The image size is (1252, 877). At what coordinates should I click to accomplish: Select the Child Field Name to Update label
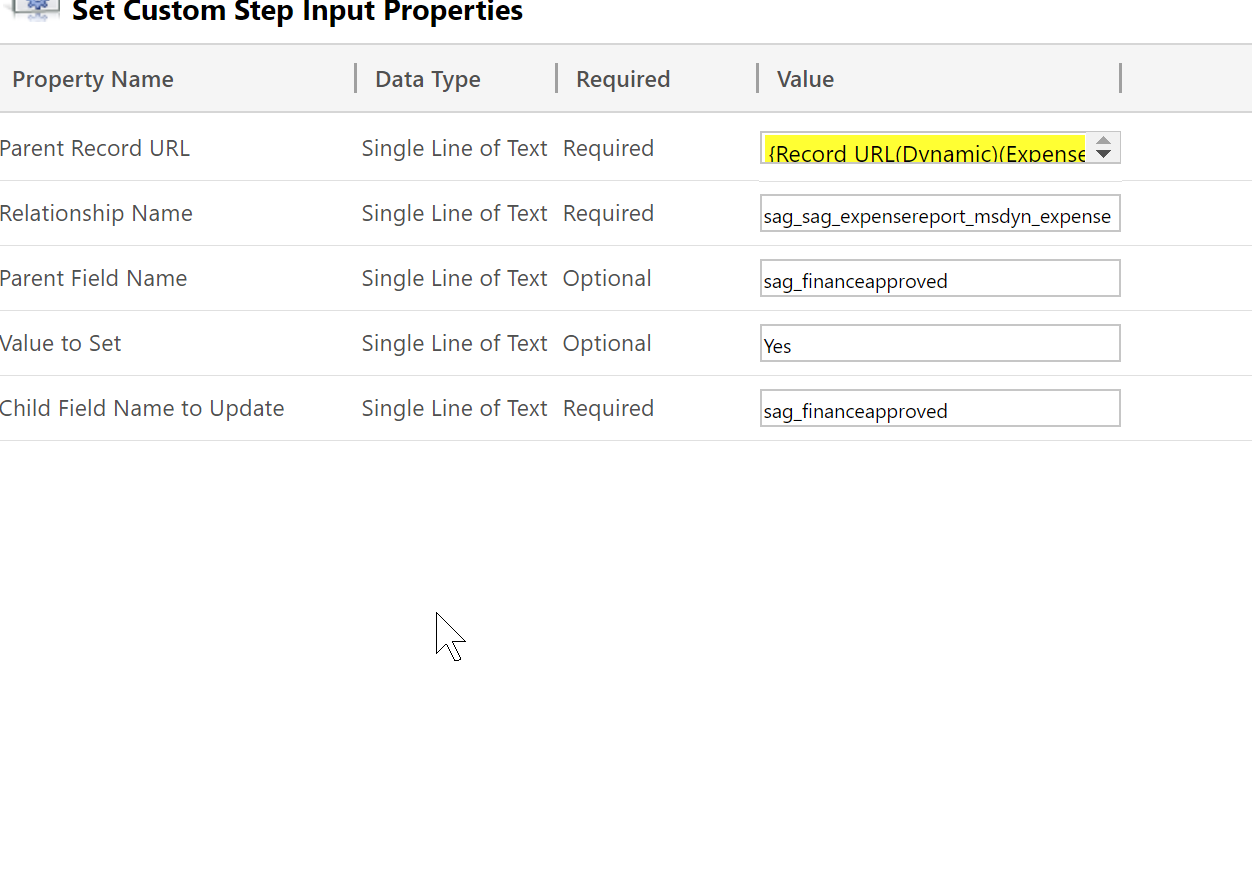(x=142, y=408)
